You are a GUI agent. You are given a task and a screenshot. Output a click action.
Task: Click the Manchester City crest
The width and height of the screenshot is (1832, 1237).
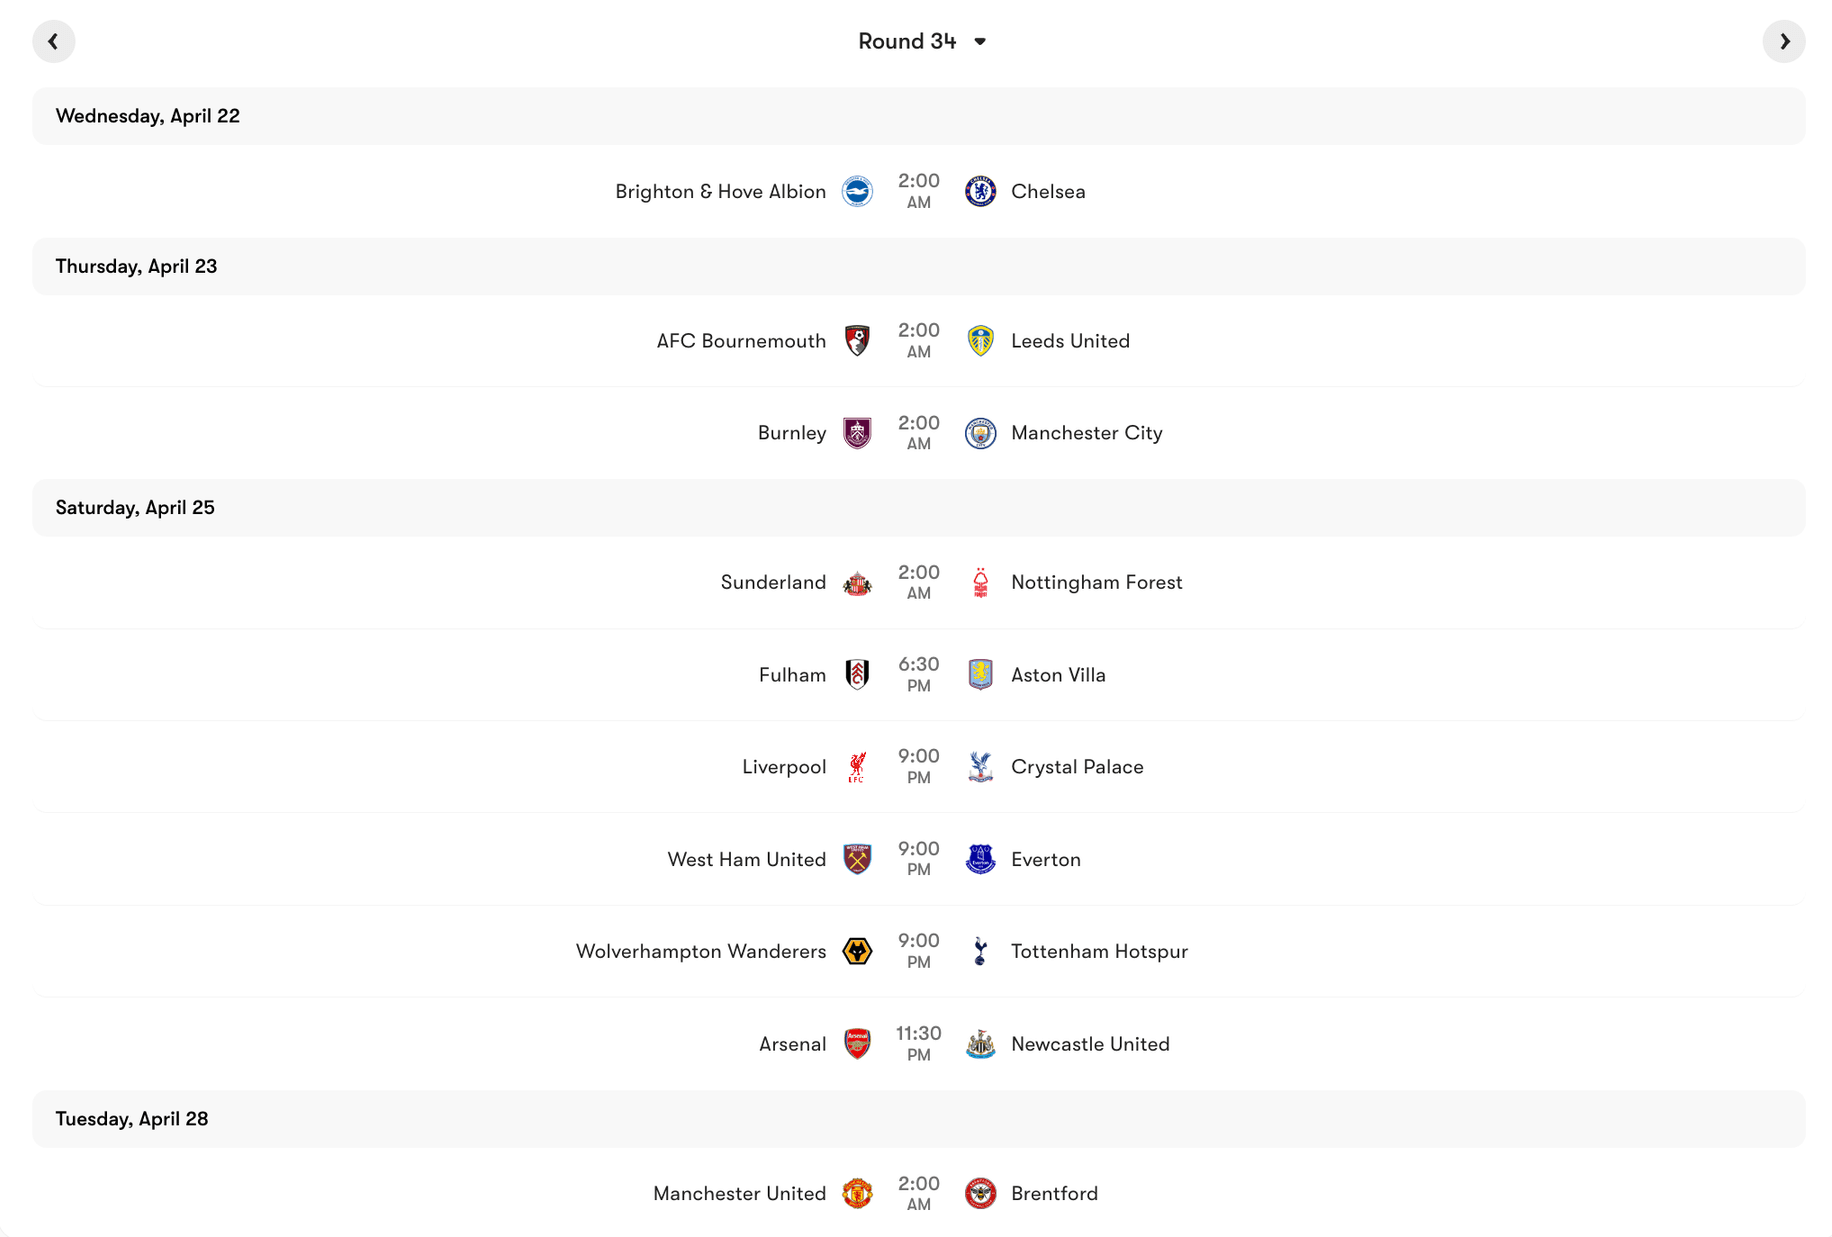click(981, 433)
